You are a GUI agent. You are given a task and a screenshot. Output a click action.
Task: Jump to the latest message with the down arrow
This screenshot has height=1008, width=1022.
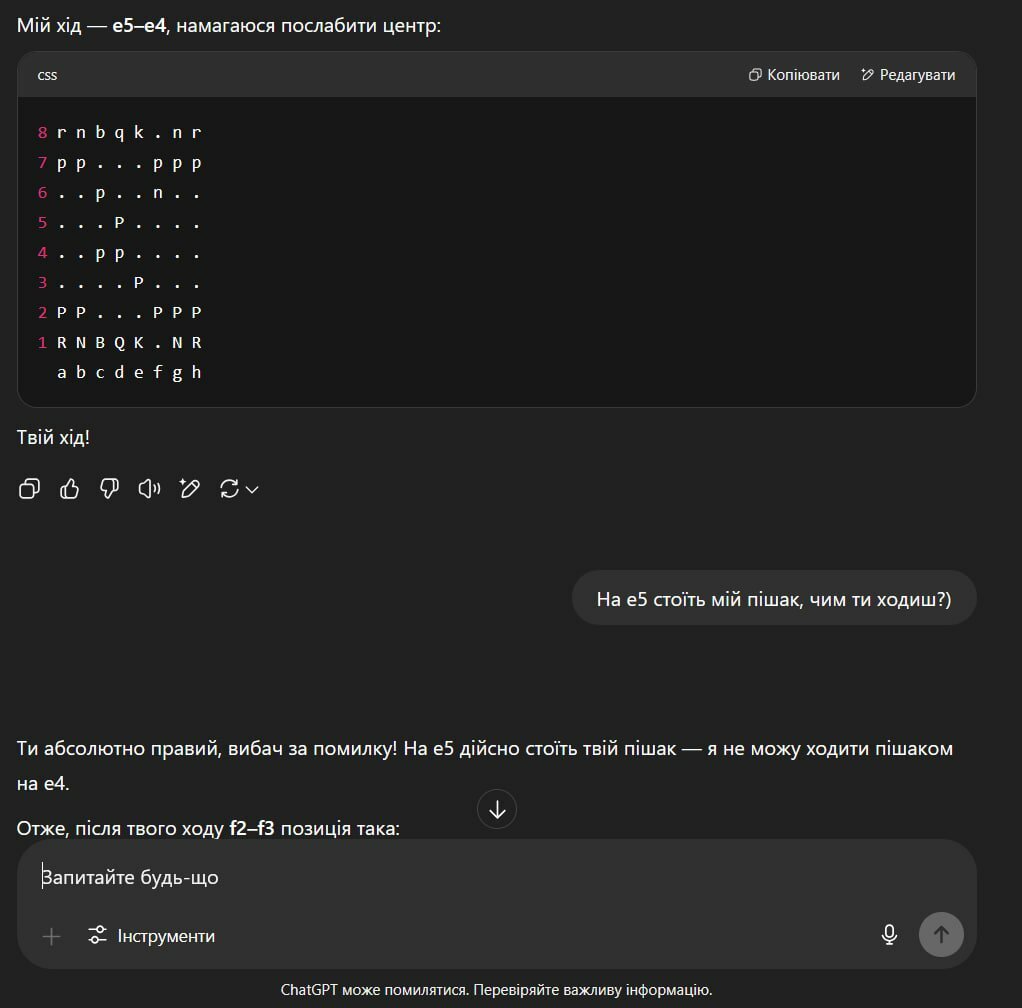(497, 809)
